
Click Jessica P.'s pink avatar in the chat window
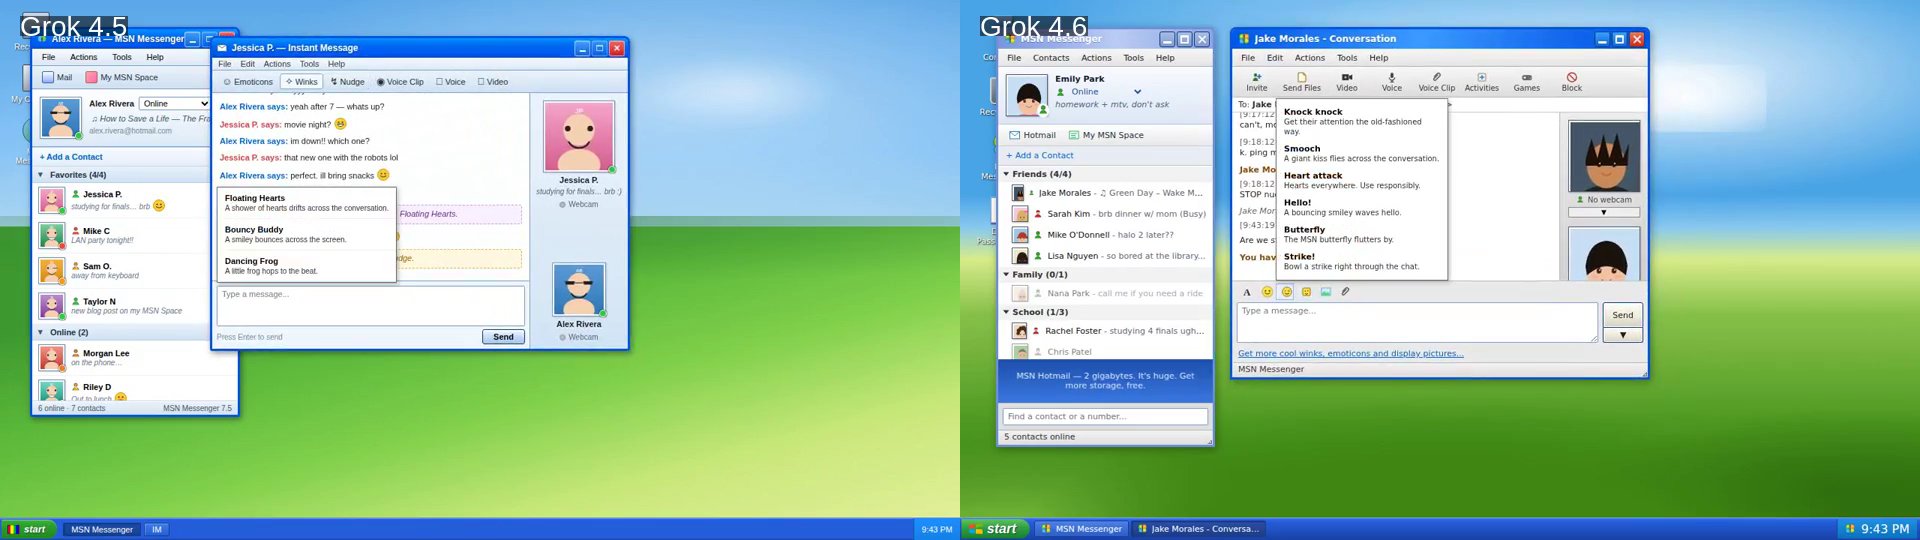click(579, 136)
